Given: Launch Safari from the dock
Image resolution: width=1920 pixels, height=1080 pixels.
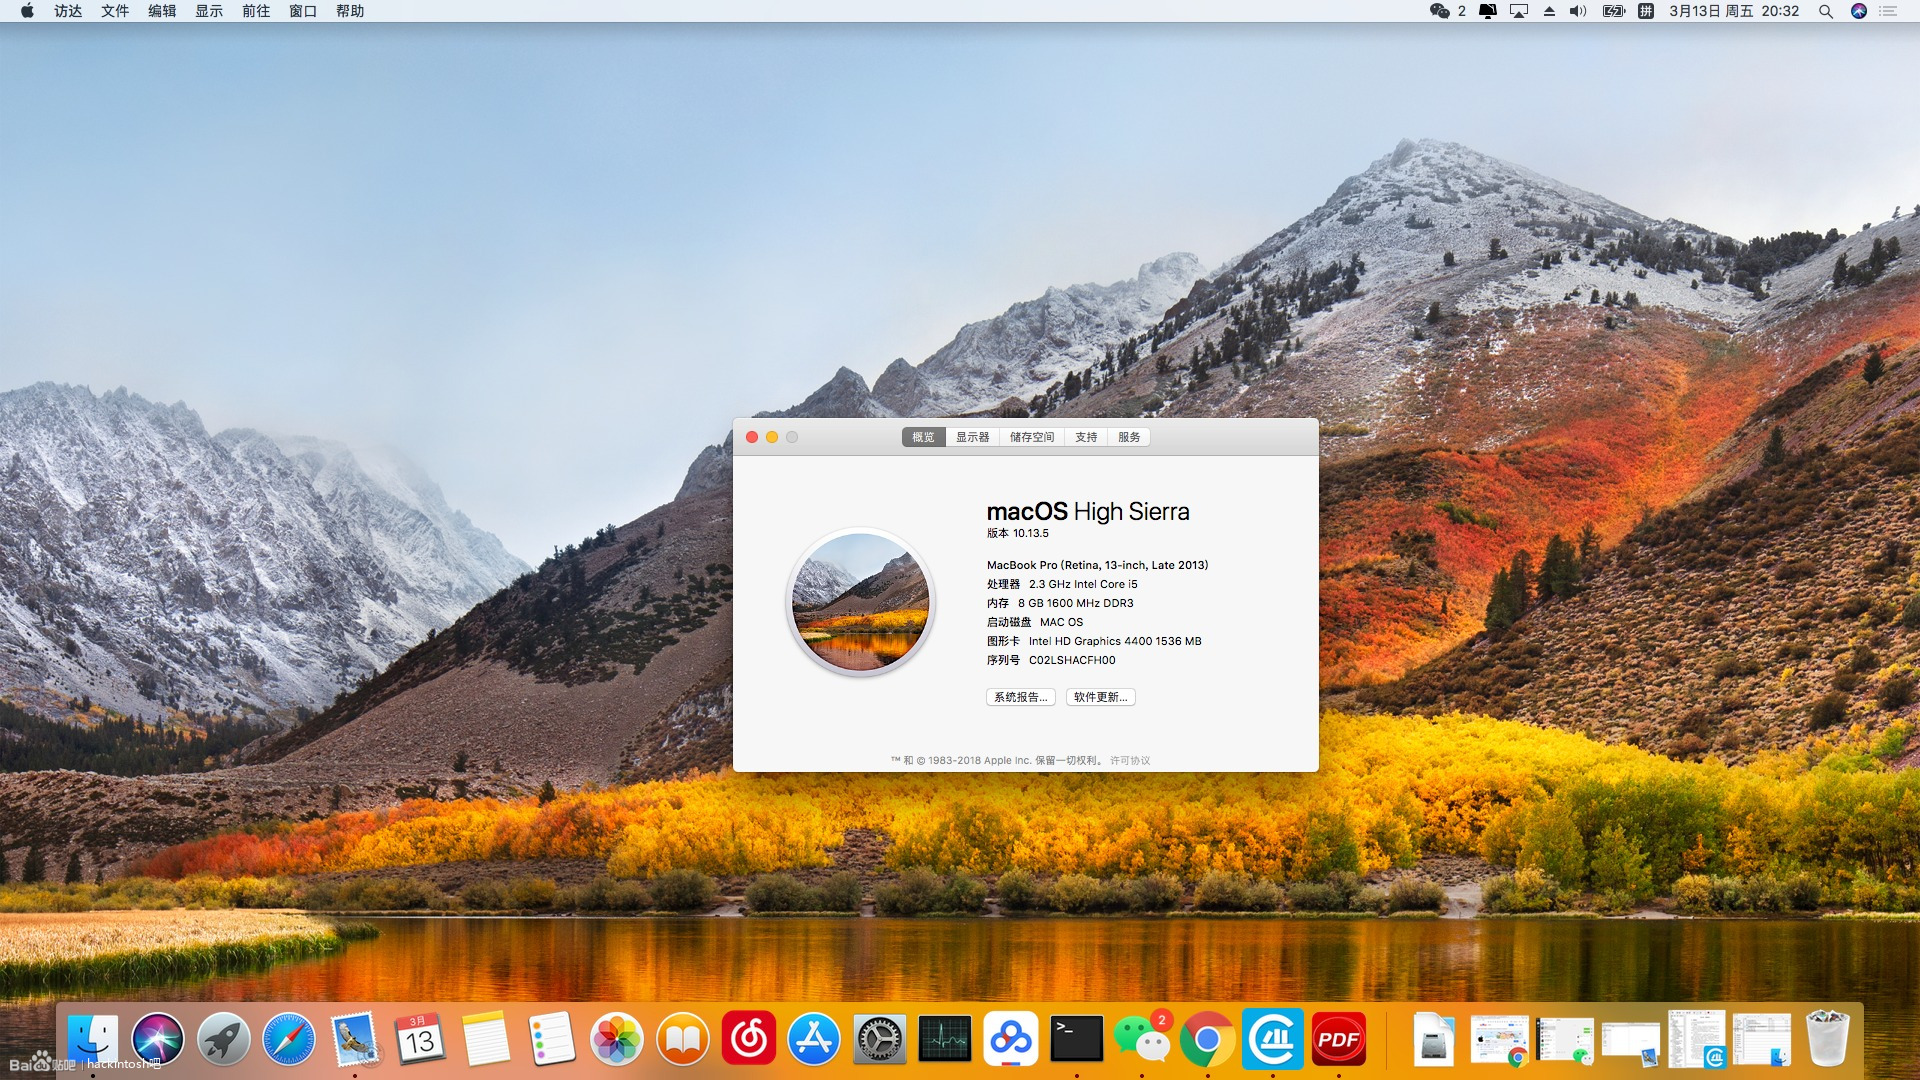Looking at the screenshot, I should [x=289, y=1040].
